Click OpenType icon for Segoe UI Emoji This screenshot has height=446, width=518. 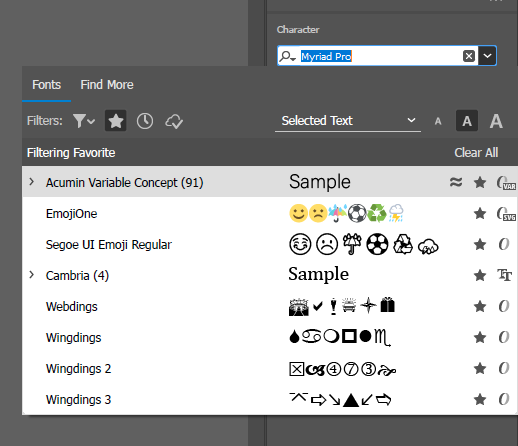[504, 244]
